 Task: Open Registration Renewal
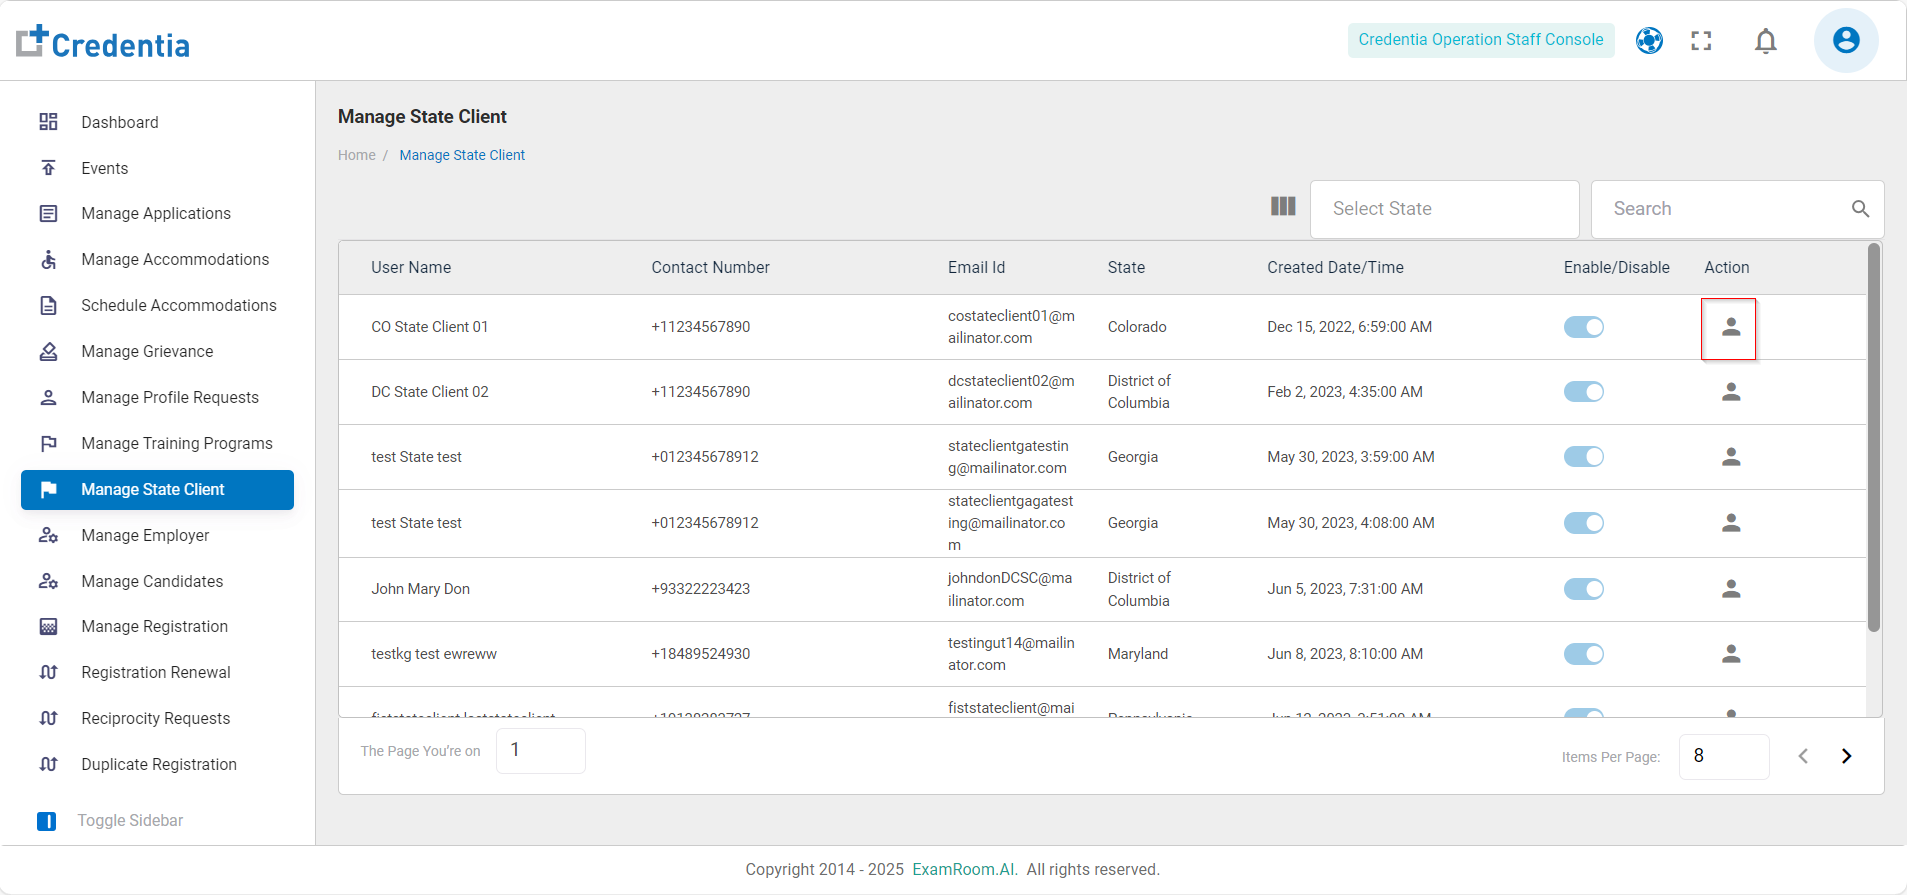[x=157, y=672]
